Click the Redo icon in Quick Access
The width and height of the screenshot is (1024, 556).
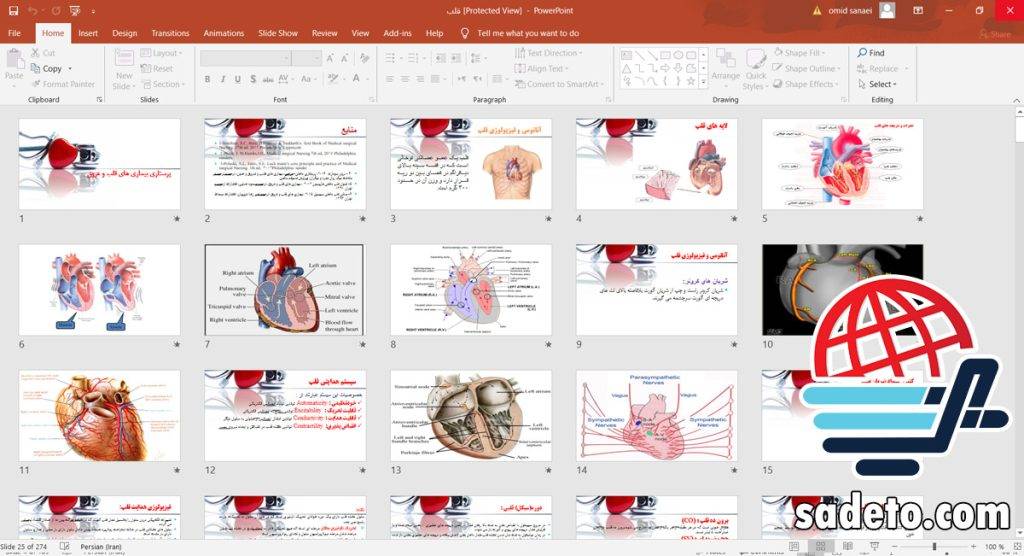[56, 10]
